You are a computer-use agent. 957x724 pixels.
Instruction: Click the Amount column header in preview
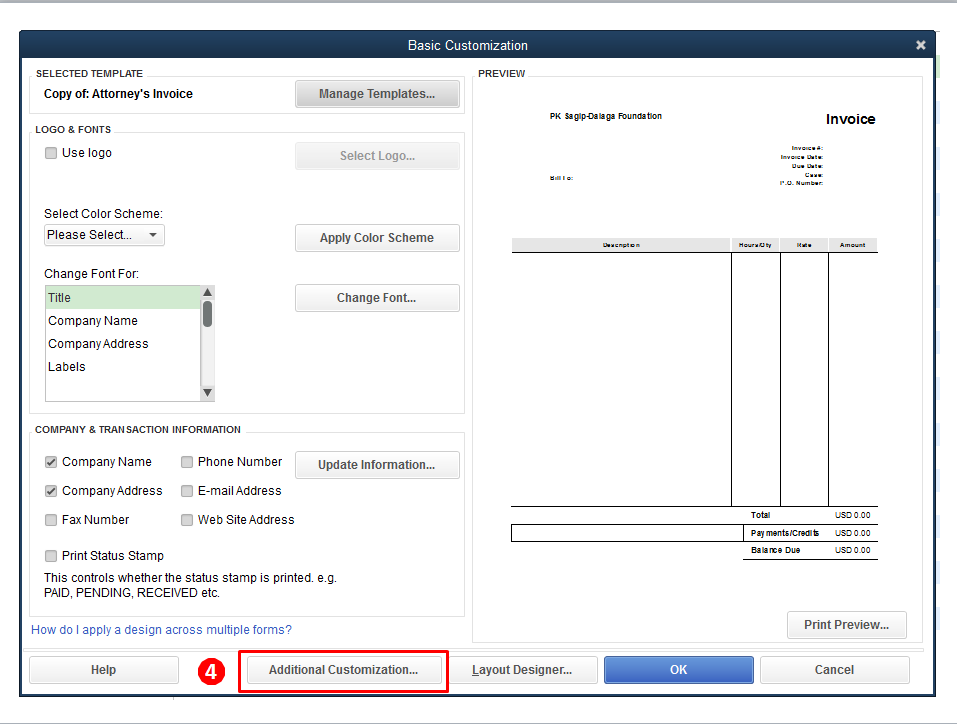pyautogui.click(x=852, y=245)
